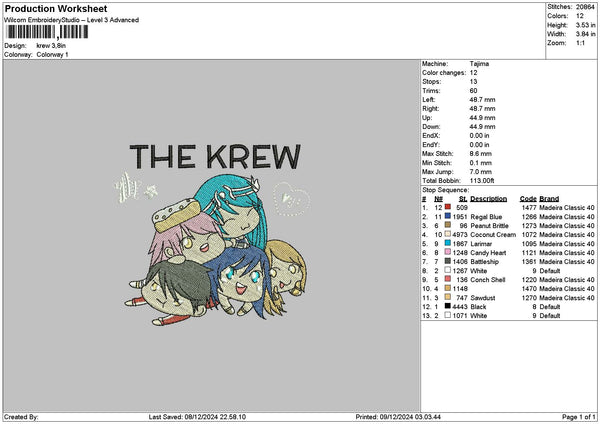Click the White swatch in stop row 13
This screenshot has width=600, height=424.
448,315
